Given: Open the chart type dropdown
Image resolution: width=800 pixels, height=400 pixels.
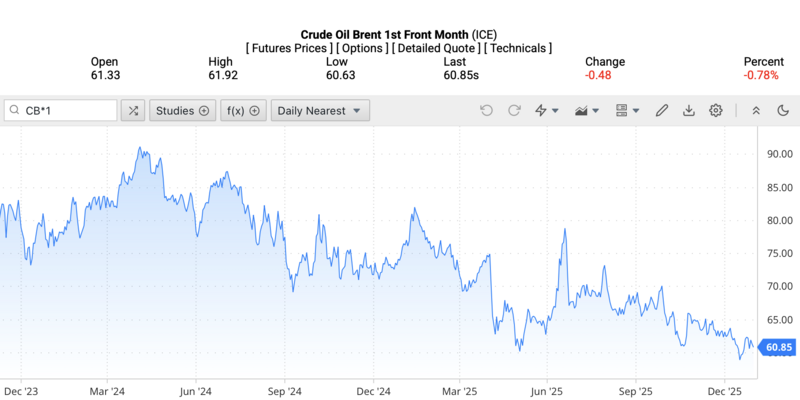Looking at the screenshot, I should click(586, 110).
